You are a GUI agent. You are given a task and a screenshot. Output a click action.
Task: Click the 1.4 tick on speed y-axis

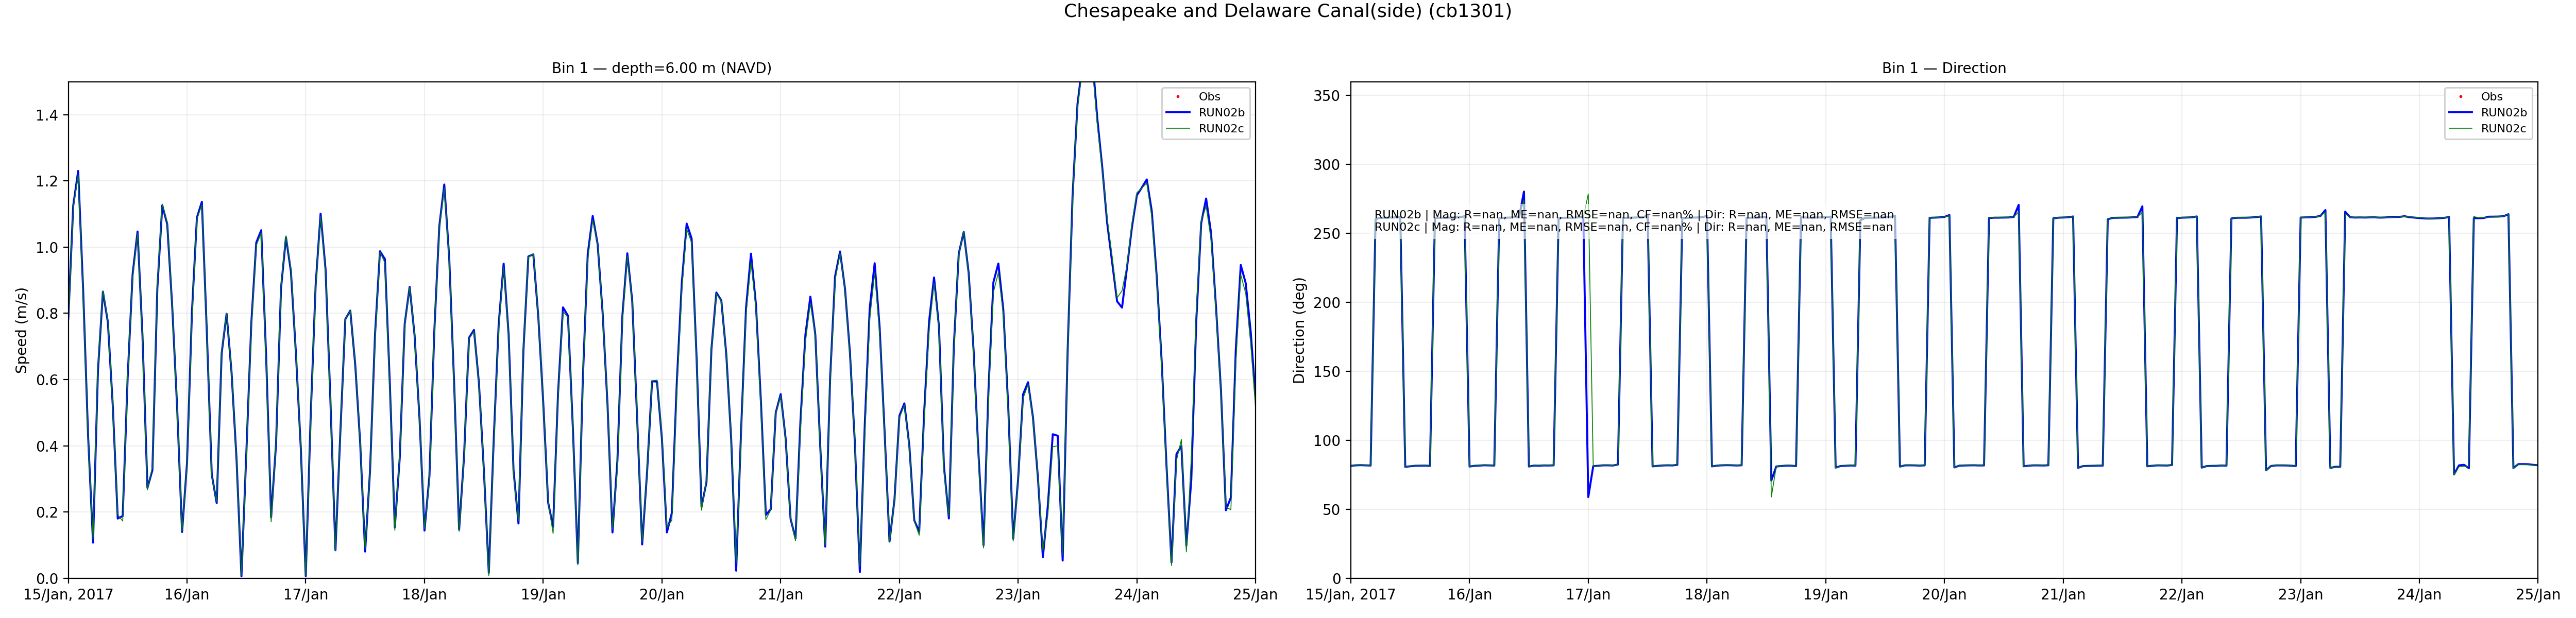[x=46, y=116]
